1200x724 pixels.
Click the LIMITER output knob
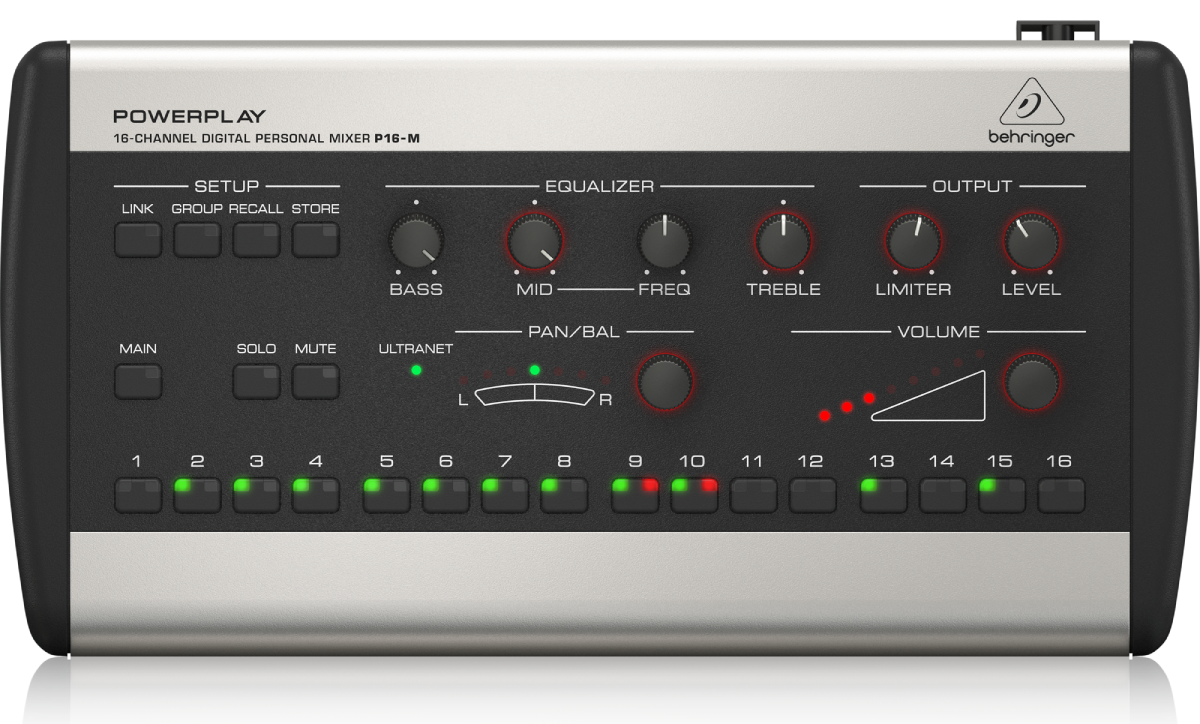click(x=913, y=241)
